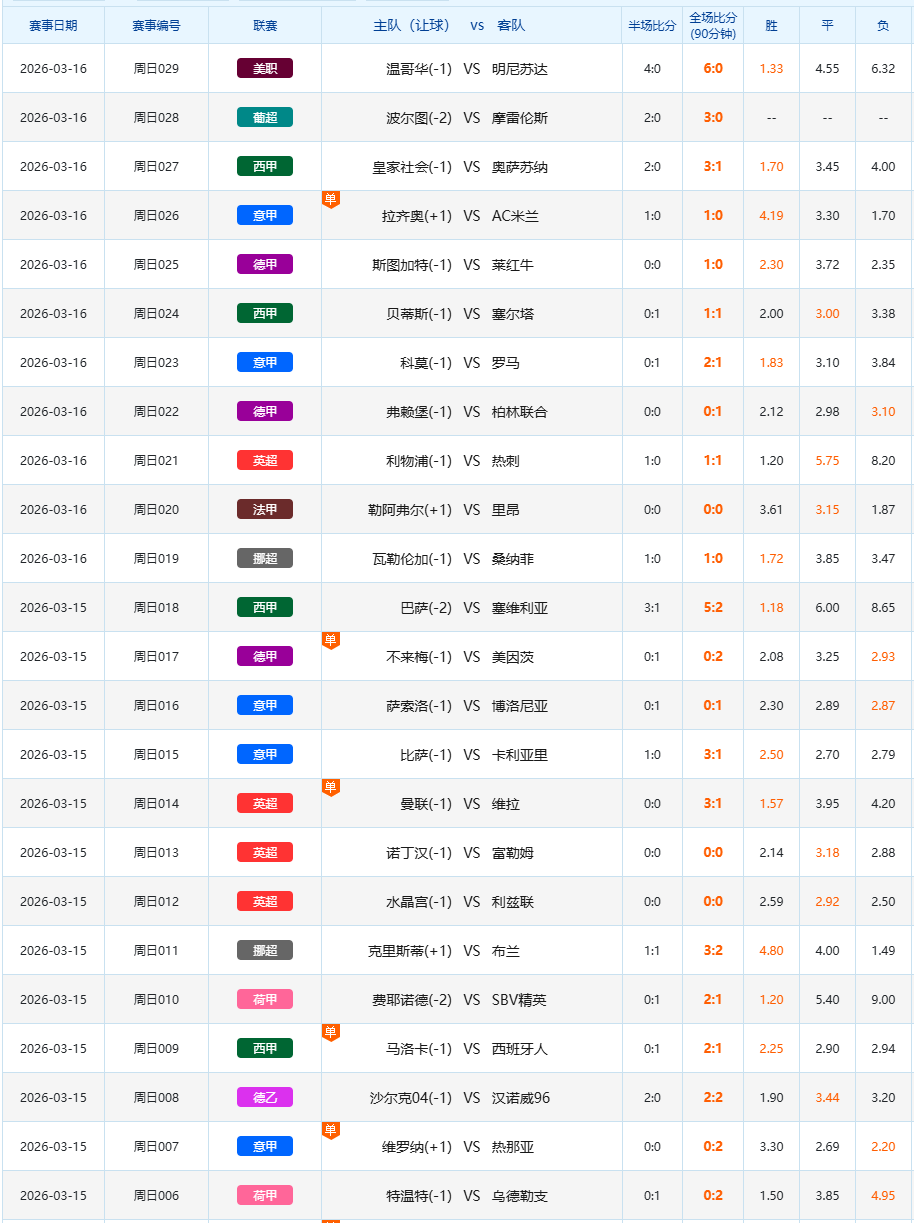
Task: Click the 单 badge on the 不来梅 row
Action: (330, 641)
